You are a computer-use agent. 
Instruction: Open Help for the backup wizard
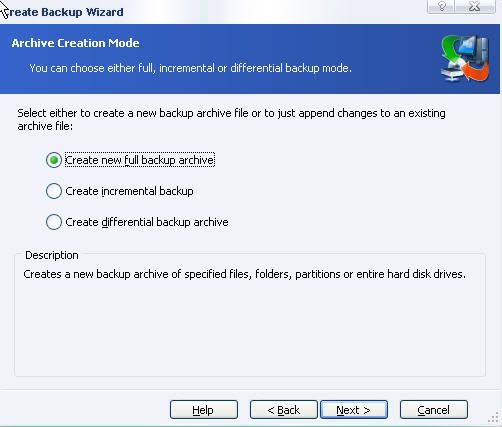coord(204,410)
